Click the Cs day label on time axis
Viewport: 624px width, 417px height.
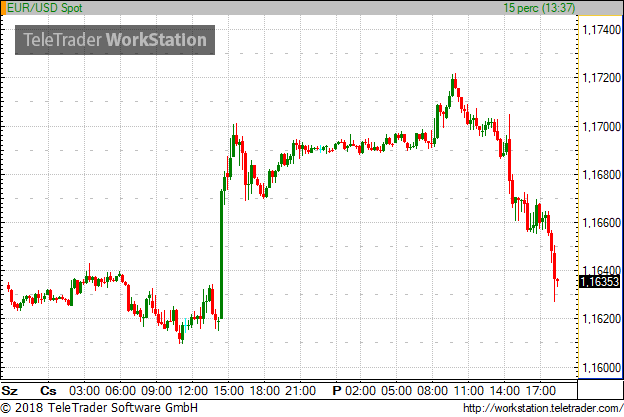48,391
